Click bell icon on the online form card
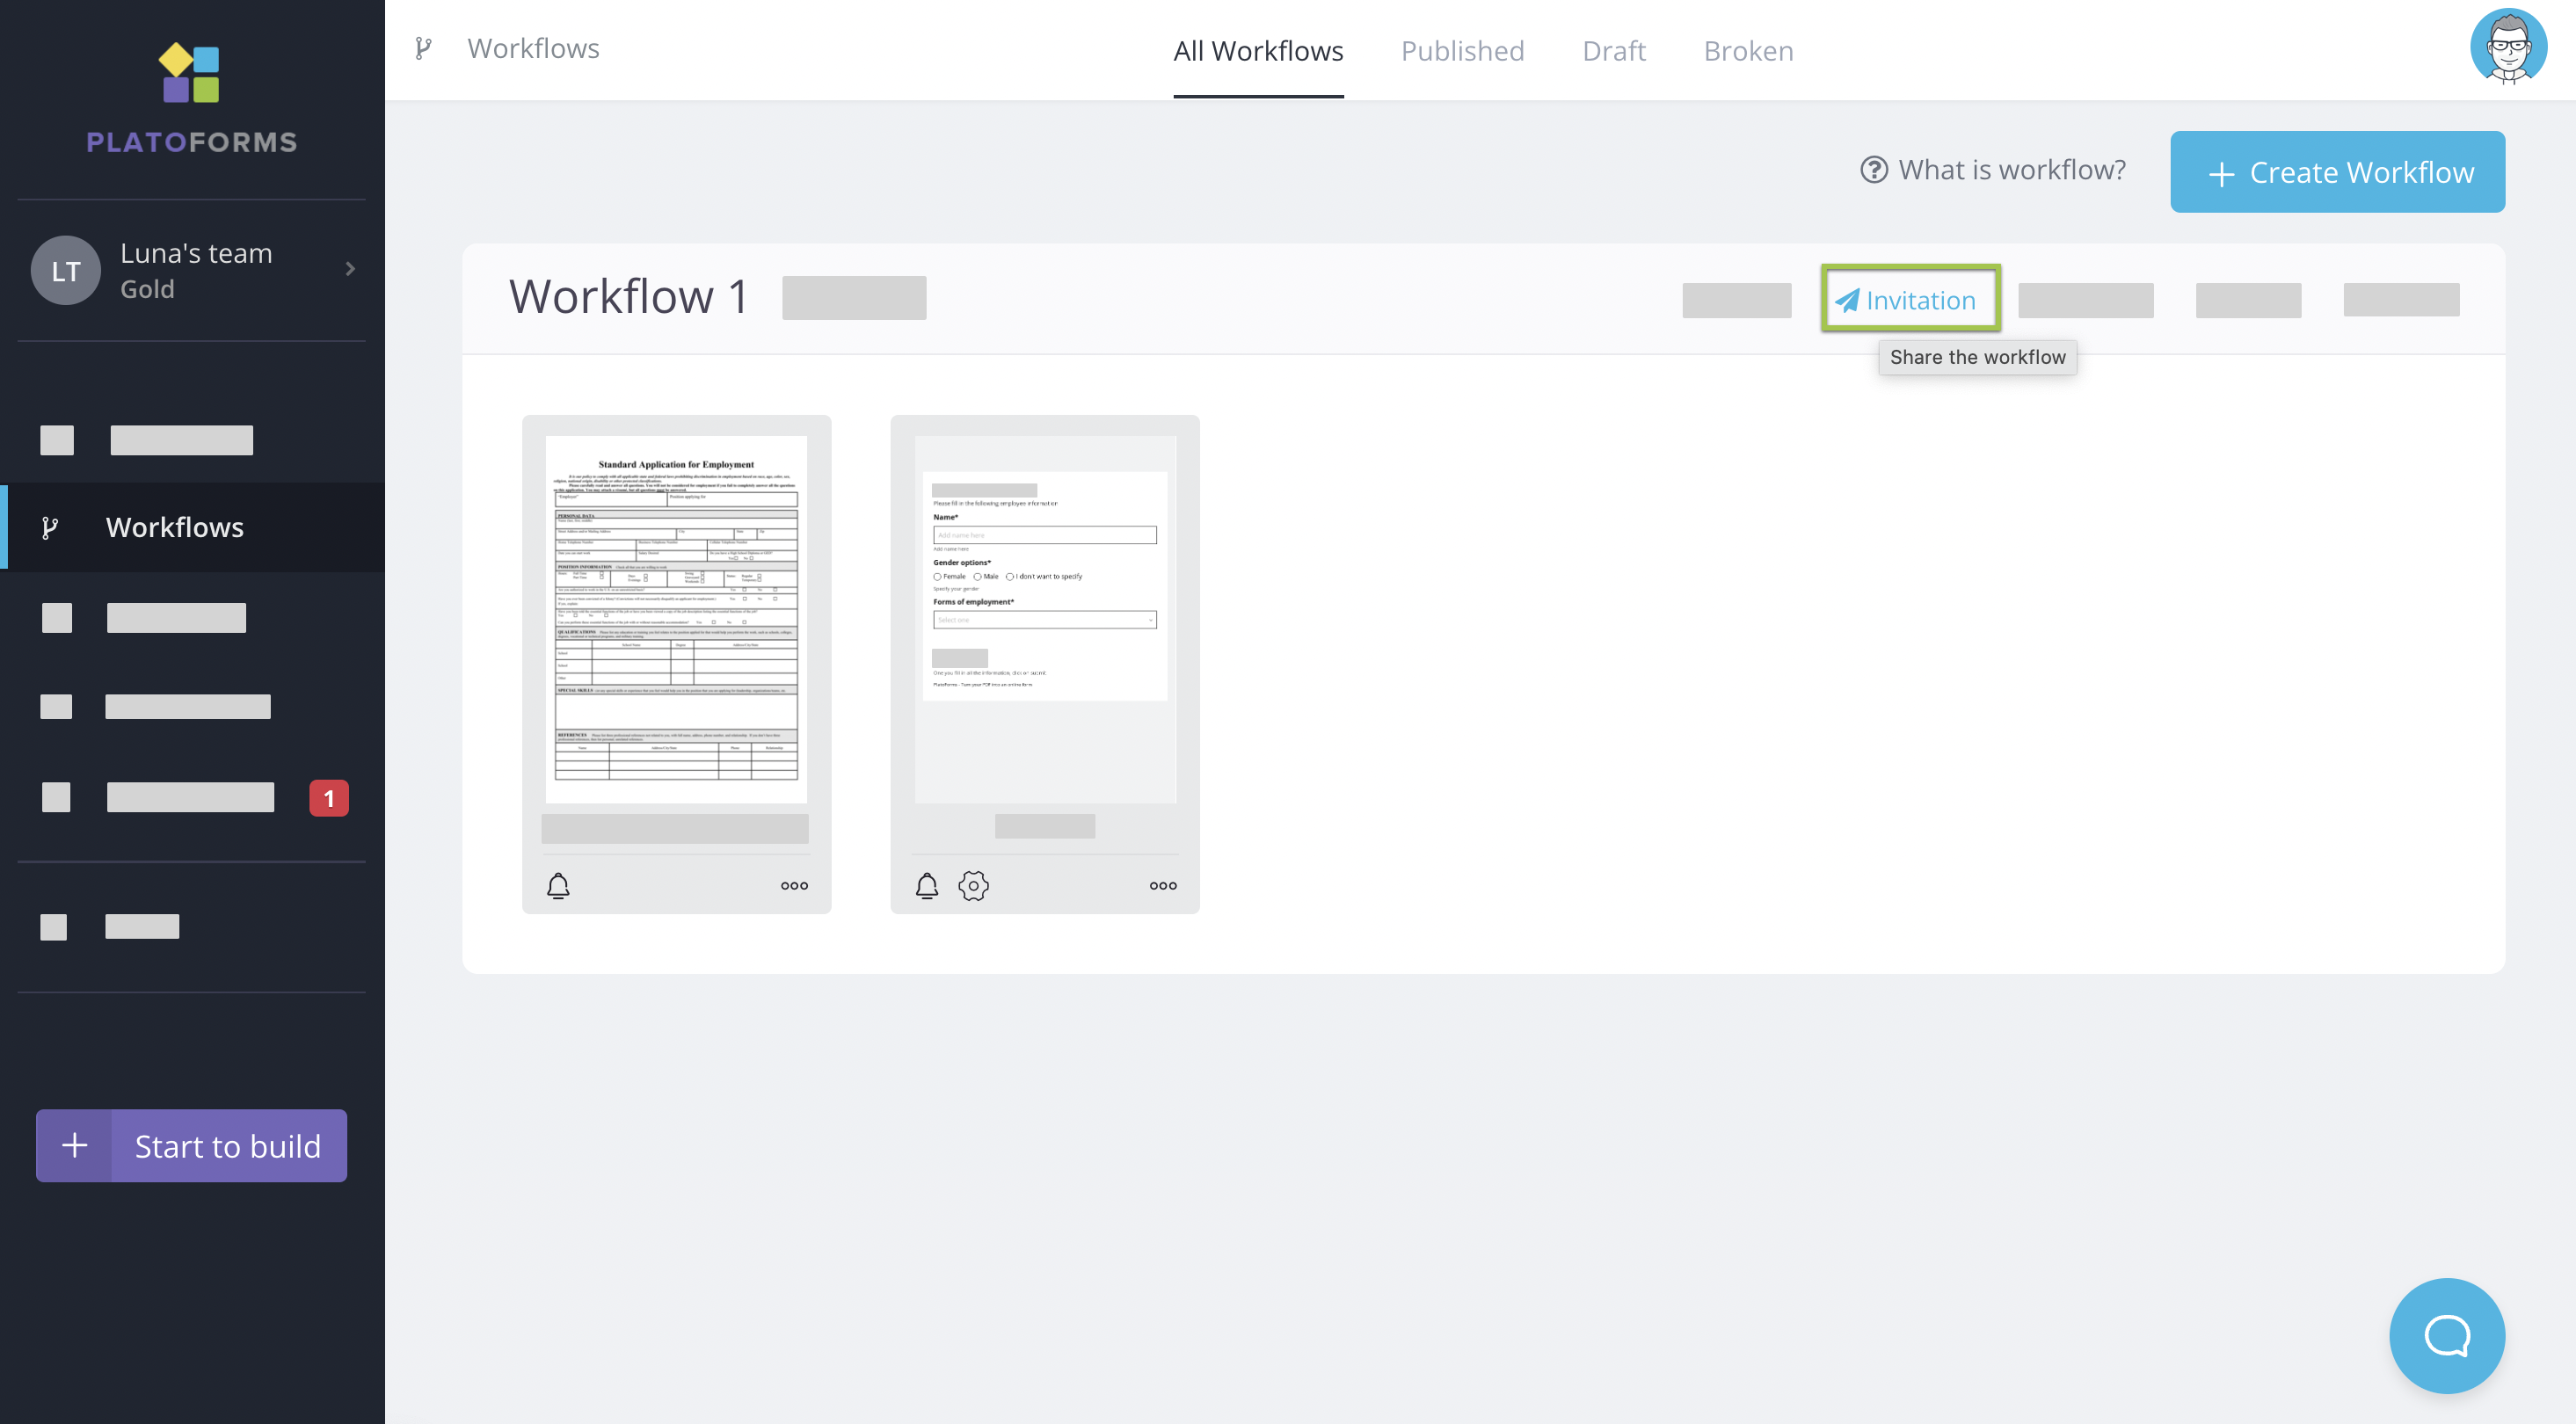 [x=926, y=885]
